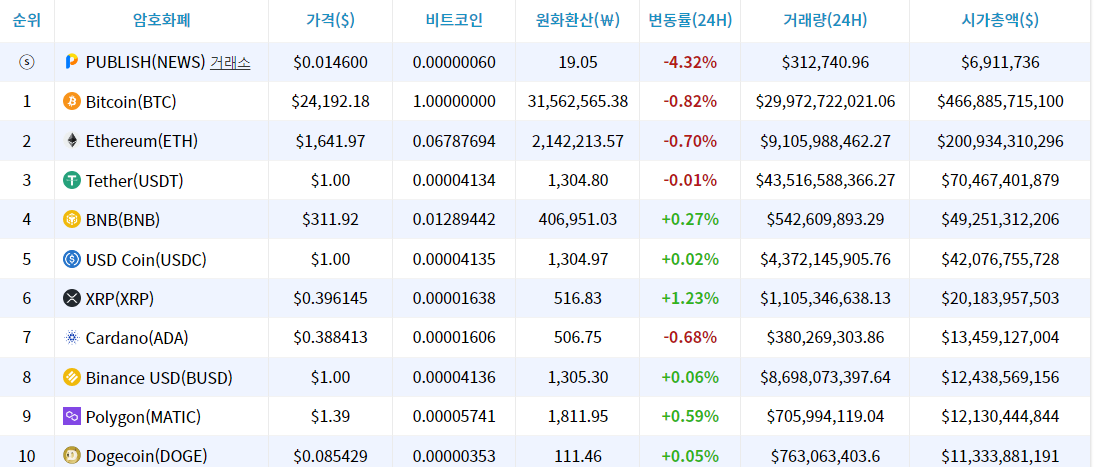The image size is (1095, 467).
Task: Click the Cardano dotted logo icon
Action: tap(72, 339)
